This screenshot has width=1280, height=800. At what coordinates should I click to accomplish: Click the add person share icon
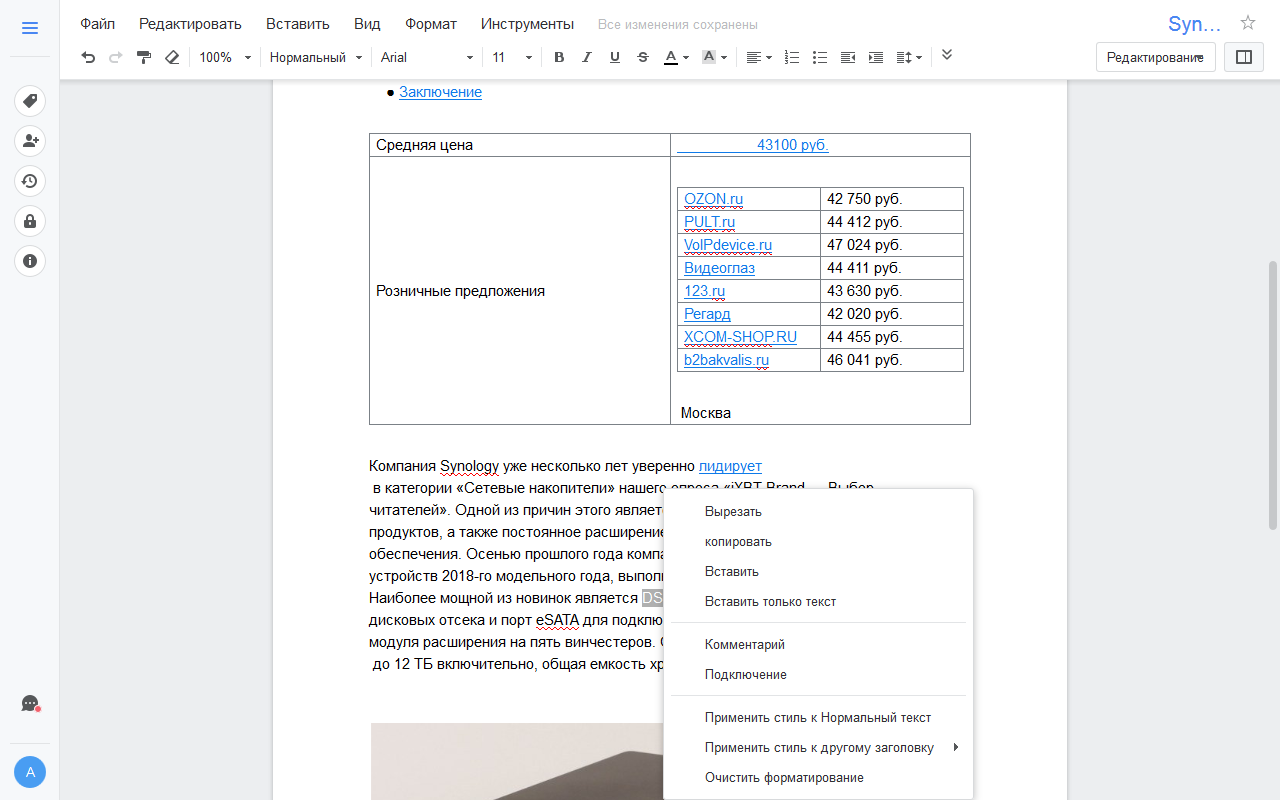pyautogui.click(x=30, y=141)
